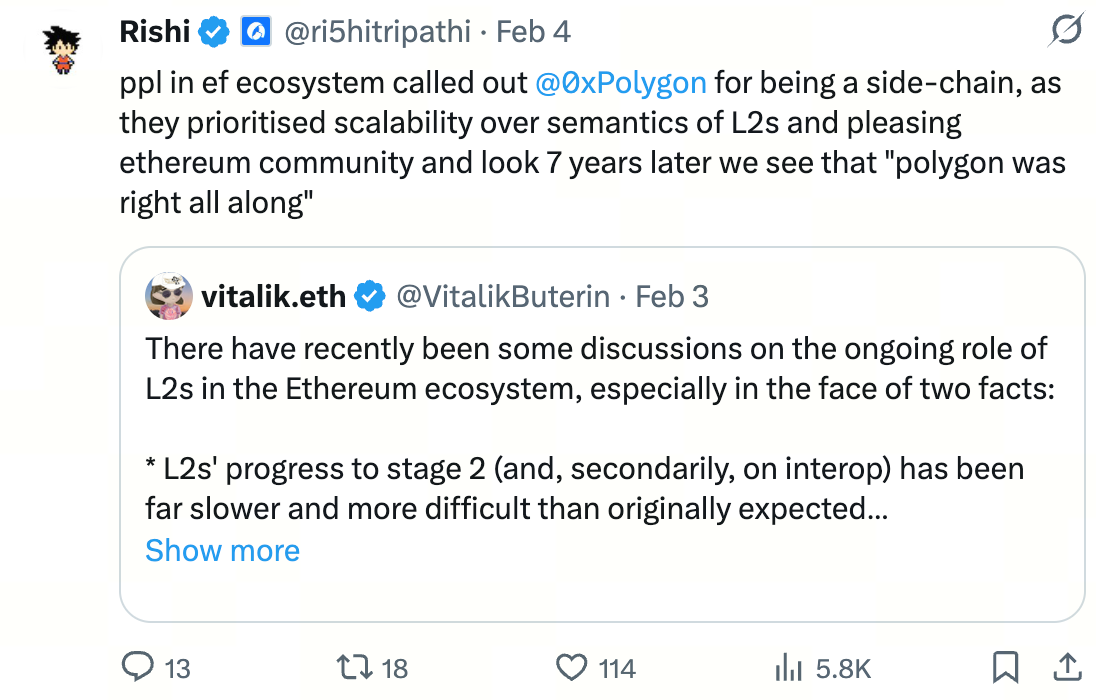Click the affiliate badge beside Rishi's name
The height and width of the screenshot is (700, 1096).
tap(254, 33)
